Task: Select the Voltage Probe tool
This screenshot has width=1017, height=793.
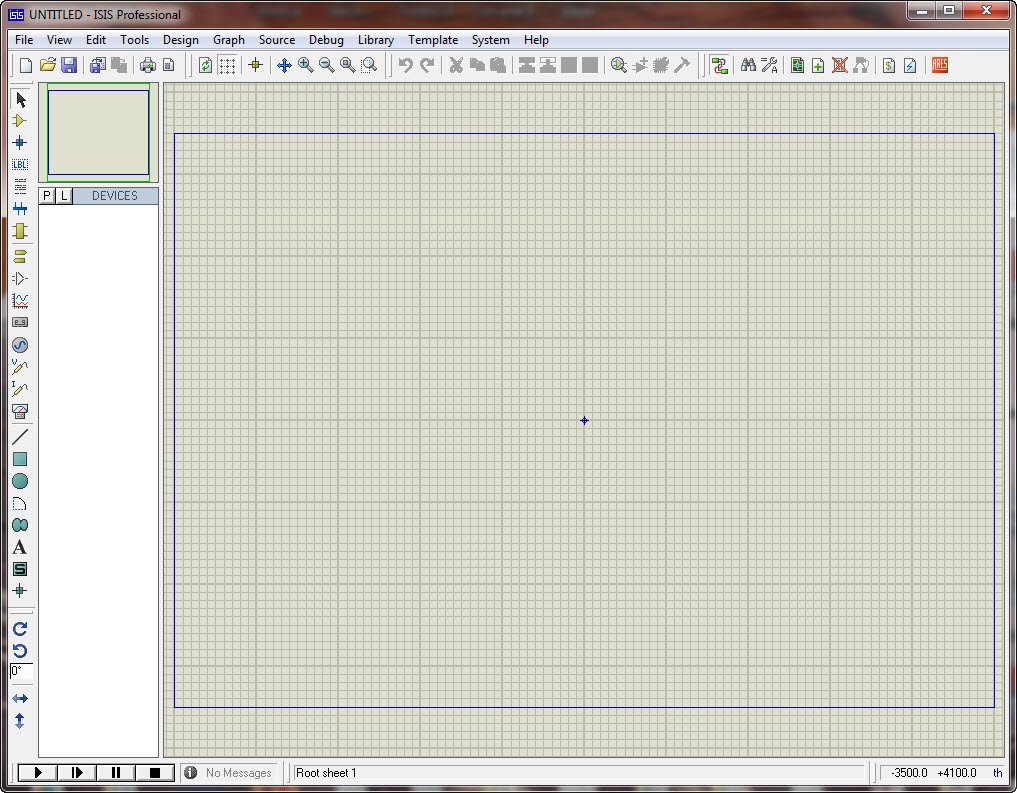Action: click(x=20, y=367)
